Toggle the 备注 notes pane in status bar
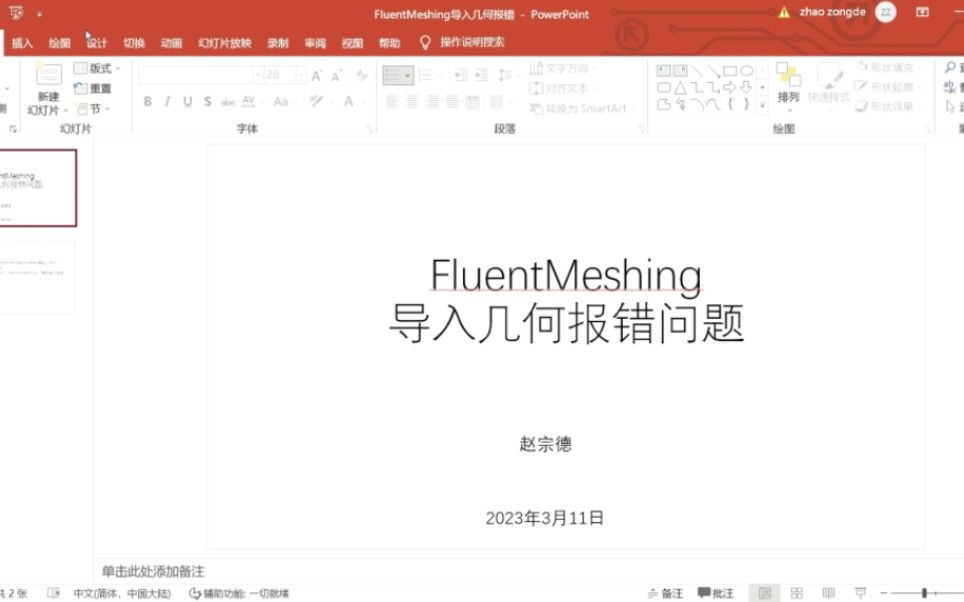This screenshot has width=964, height=602. tap(665, 593)
